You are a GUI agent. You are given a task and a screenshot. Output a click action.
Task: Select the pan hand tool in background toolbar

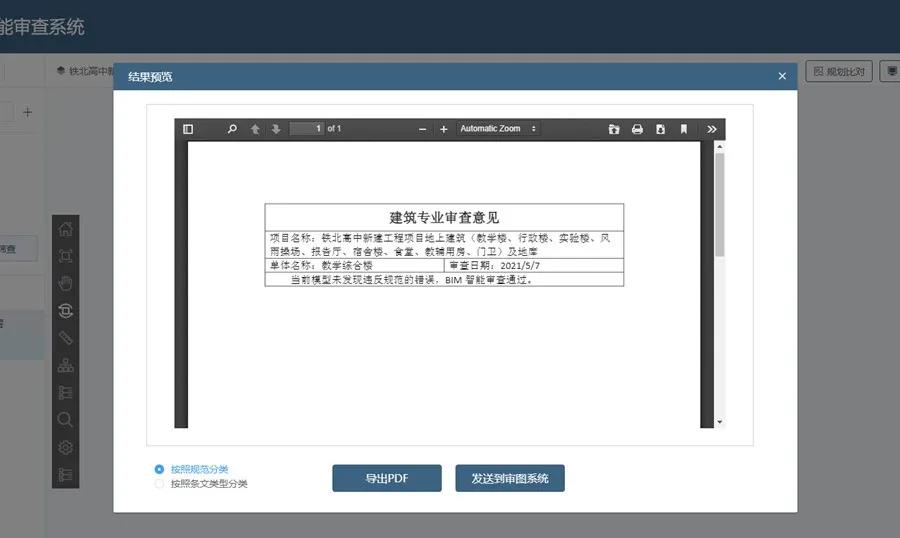click(x=65, y=284)
